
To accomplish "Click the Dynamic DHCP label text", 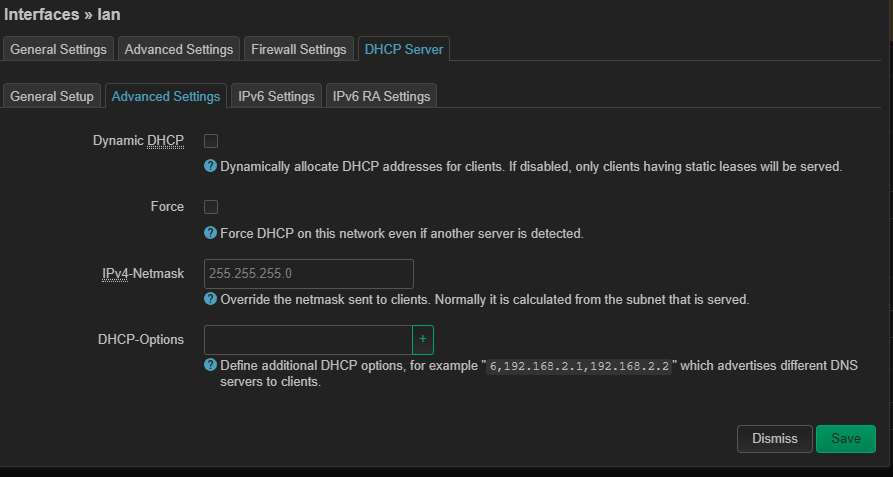I will (x=138, y=141).
